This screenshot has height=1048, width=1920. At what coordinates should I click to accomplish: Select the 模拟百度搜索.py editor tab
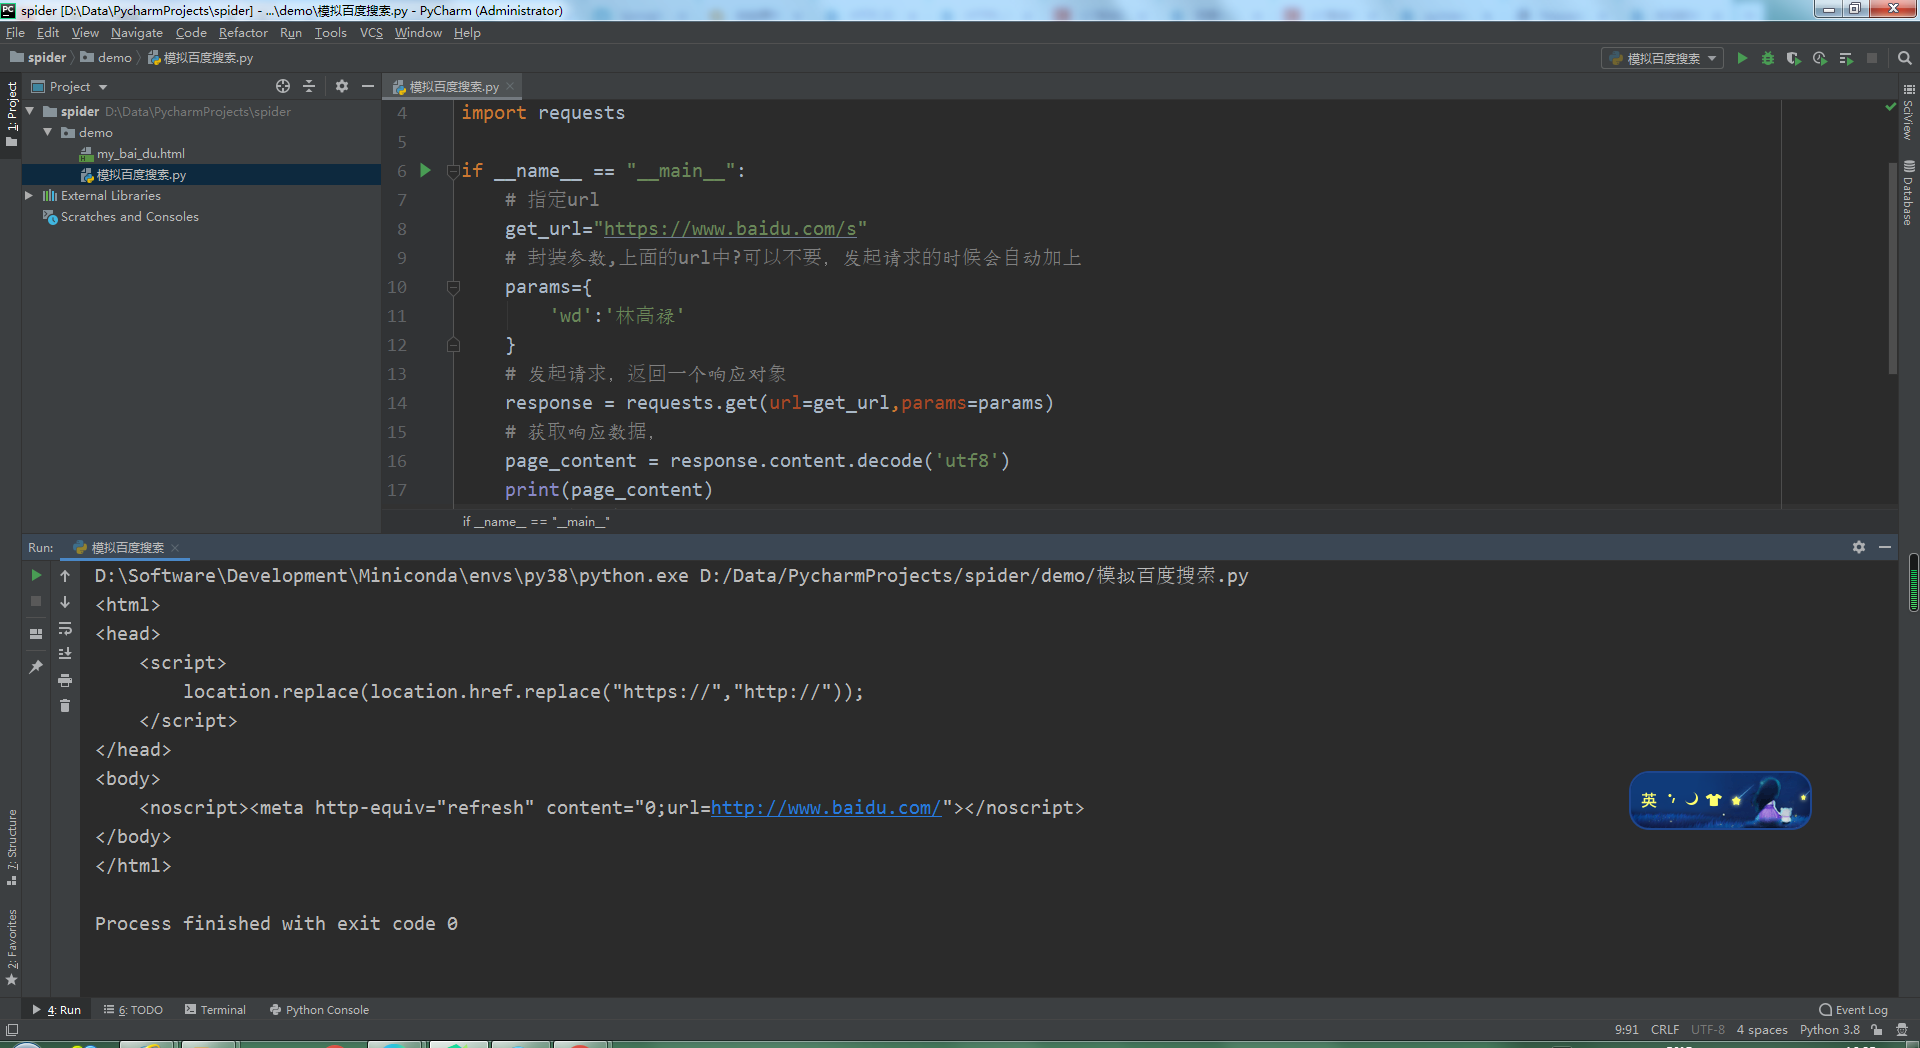[453, 87]
